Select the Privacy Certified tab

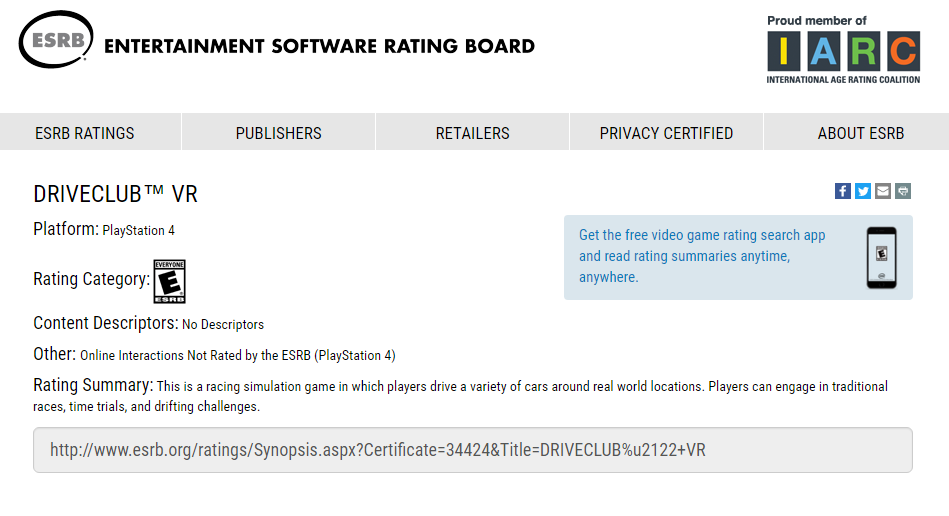pos(666,133)
